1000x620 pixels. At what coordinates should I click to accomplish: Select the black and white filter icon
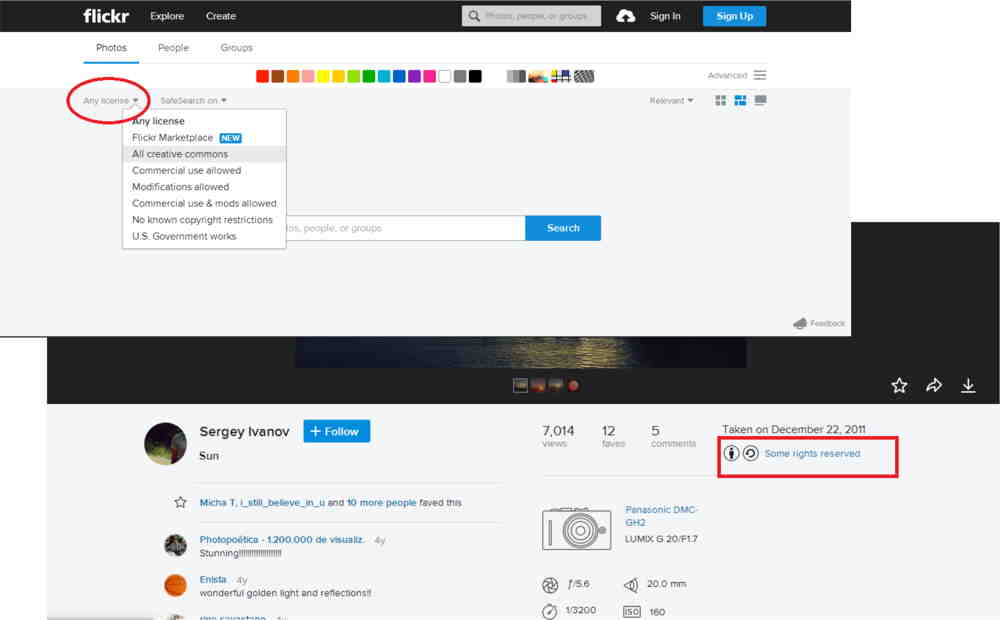(517, 77)
